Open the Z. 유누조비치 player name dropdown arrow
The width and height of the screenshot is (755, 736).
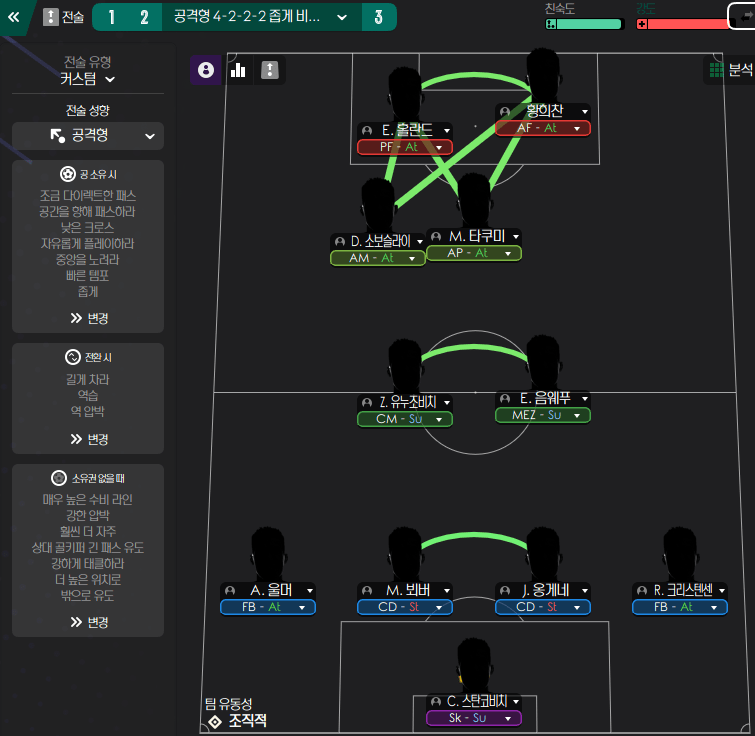447,402
